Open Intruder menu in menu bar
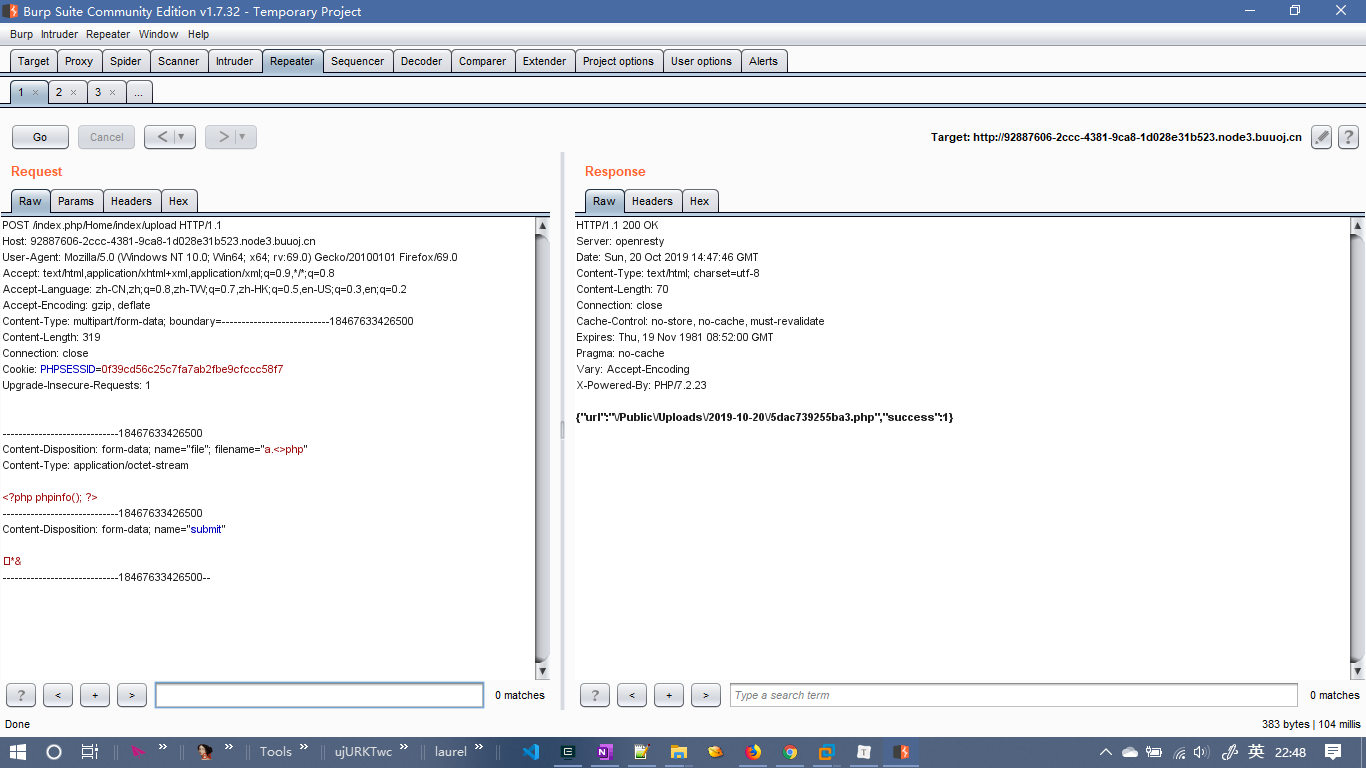This screenshot has height=768, width=1366. (x=59, y=34)
